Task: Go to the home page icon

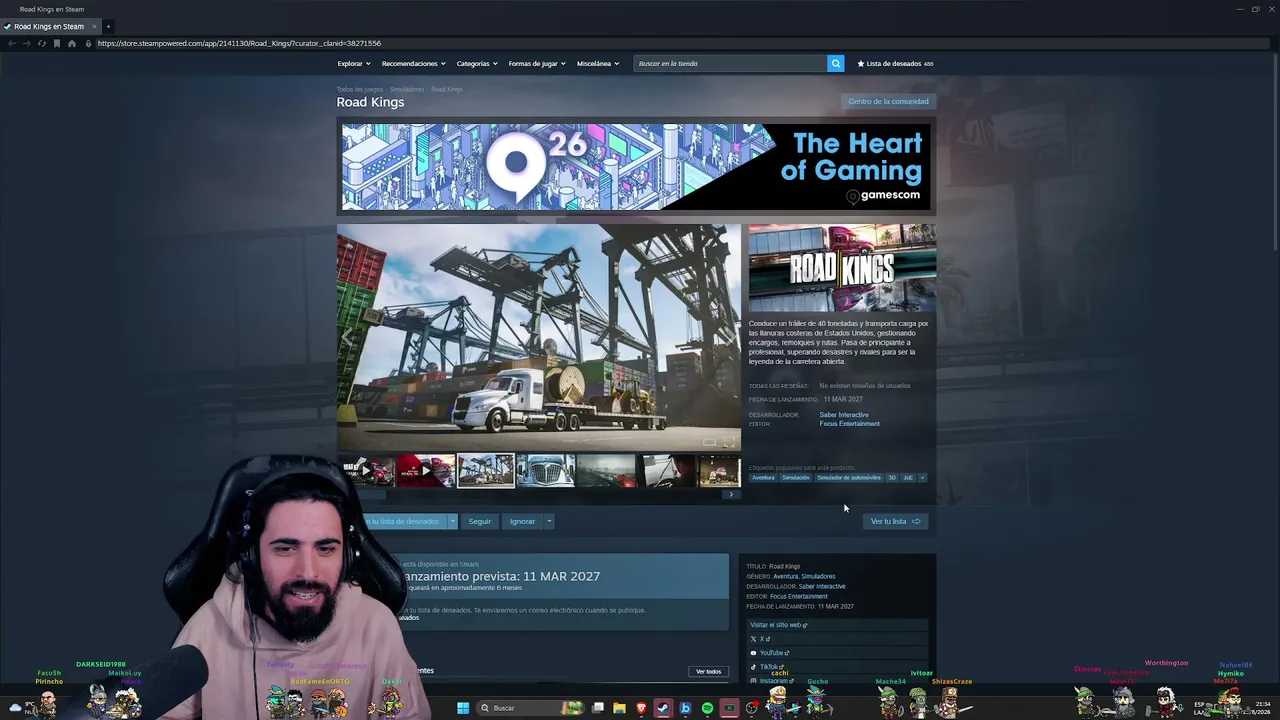Action: (x=72, y=43)
